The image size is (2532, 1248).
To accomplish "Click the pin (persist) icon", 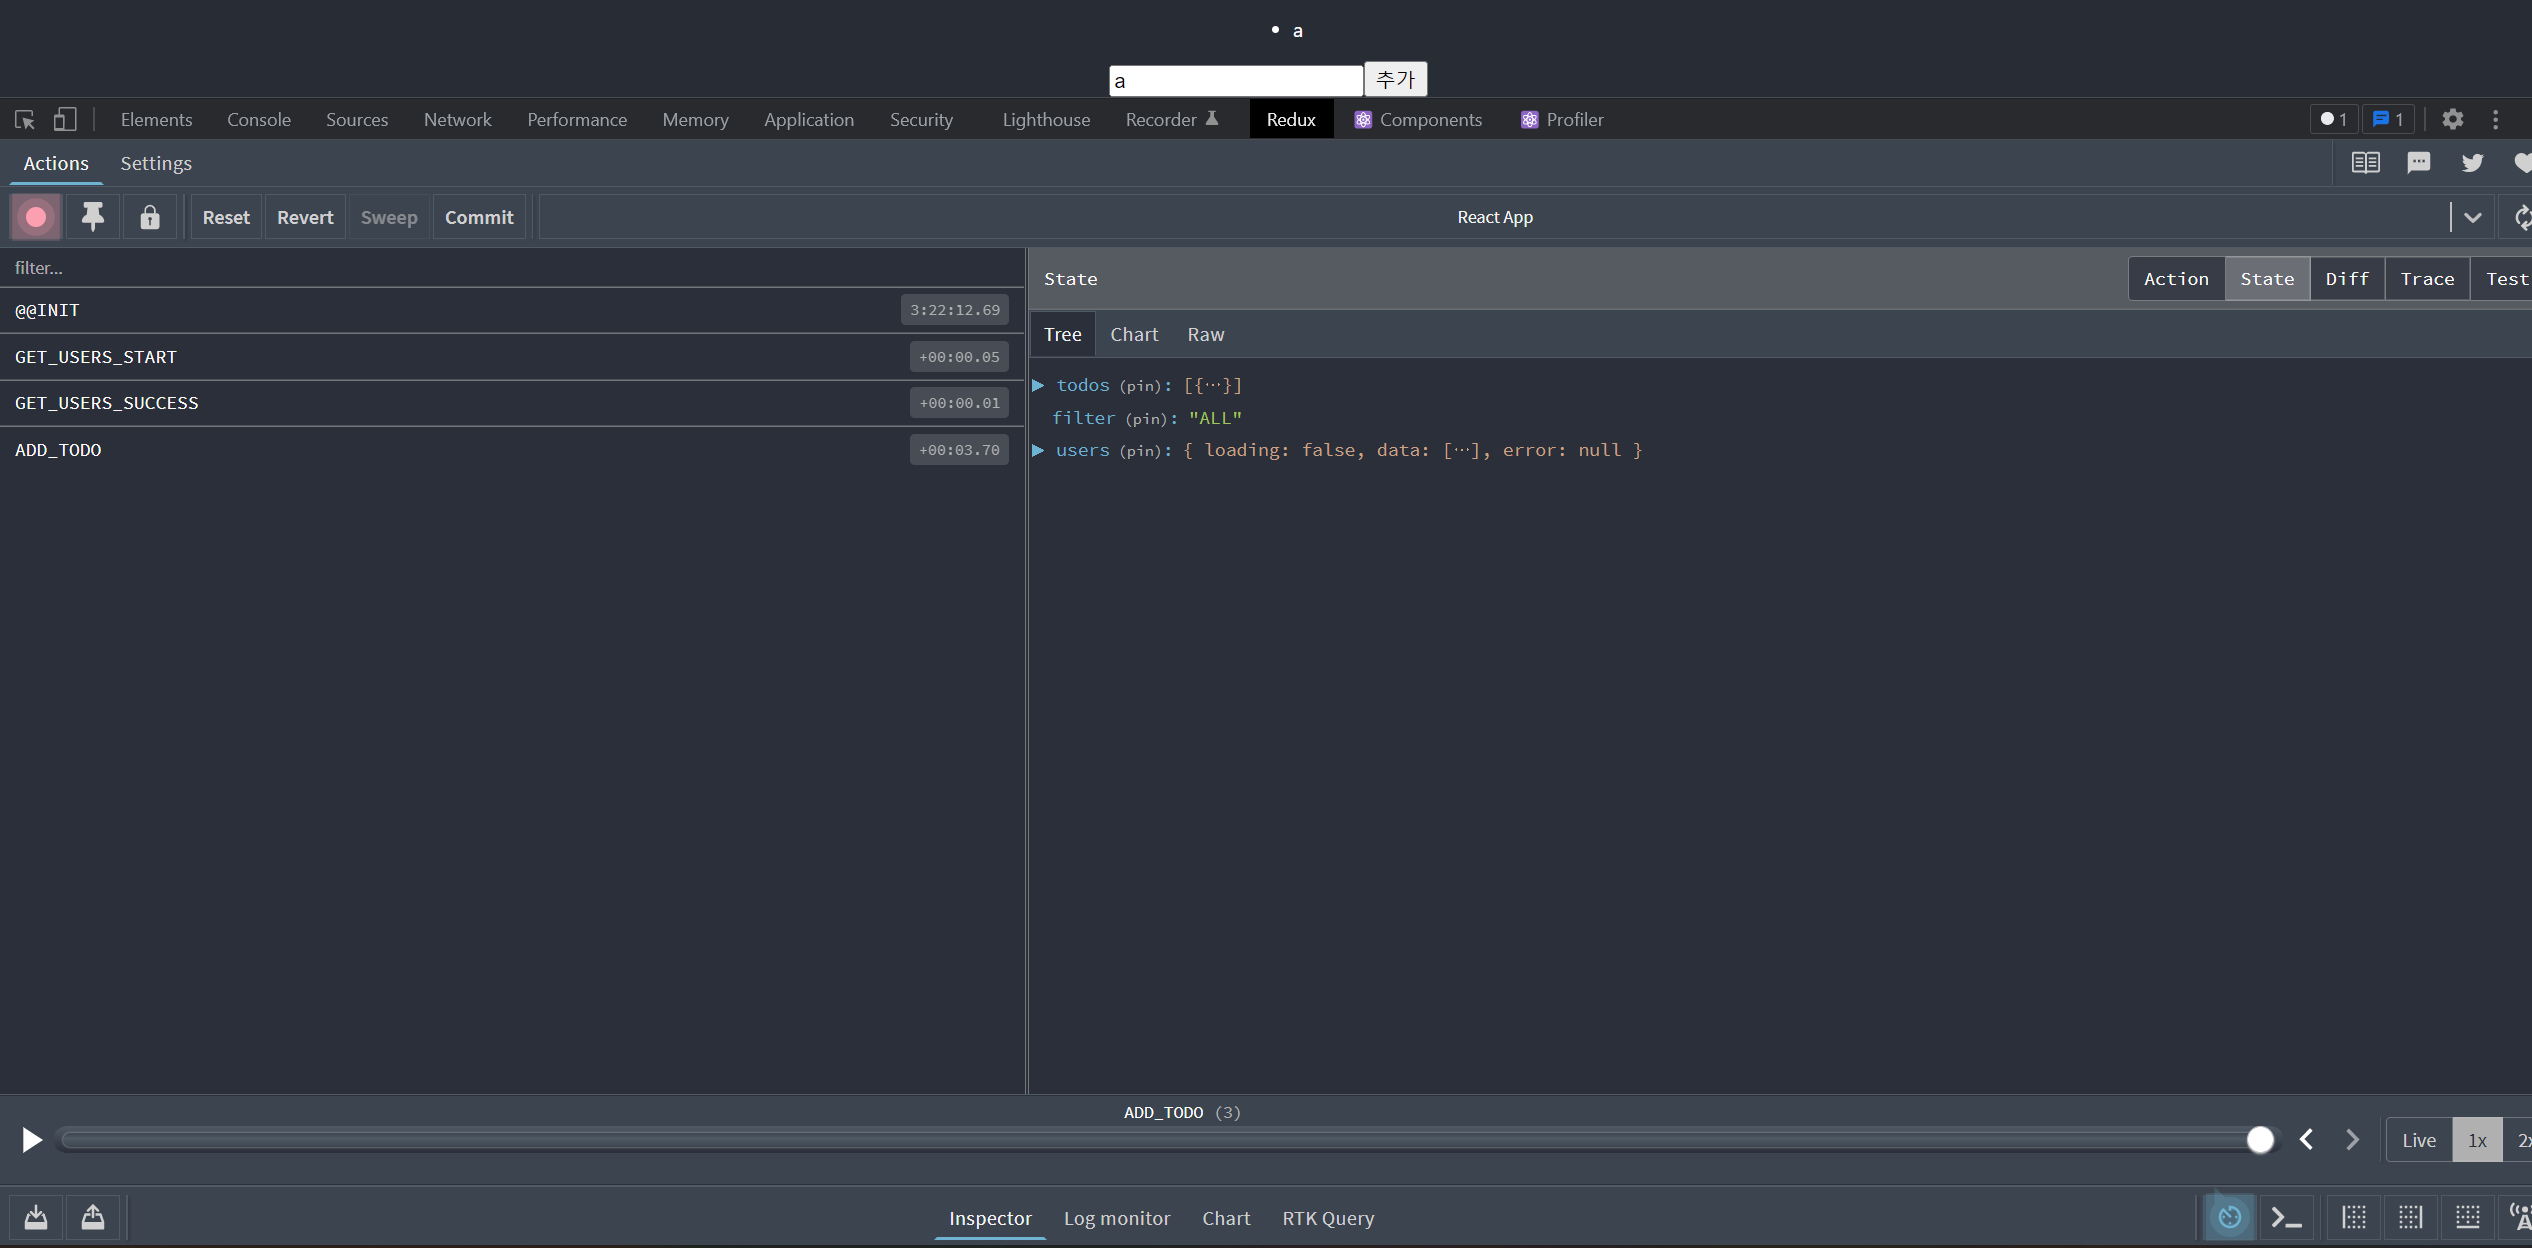I will pyautogui.click(x=93, y=217).
